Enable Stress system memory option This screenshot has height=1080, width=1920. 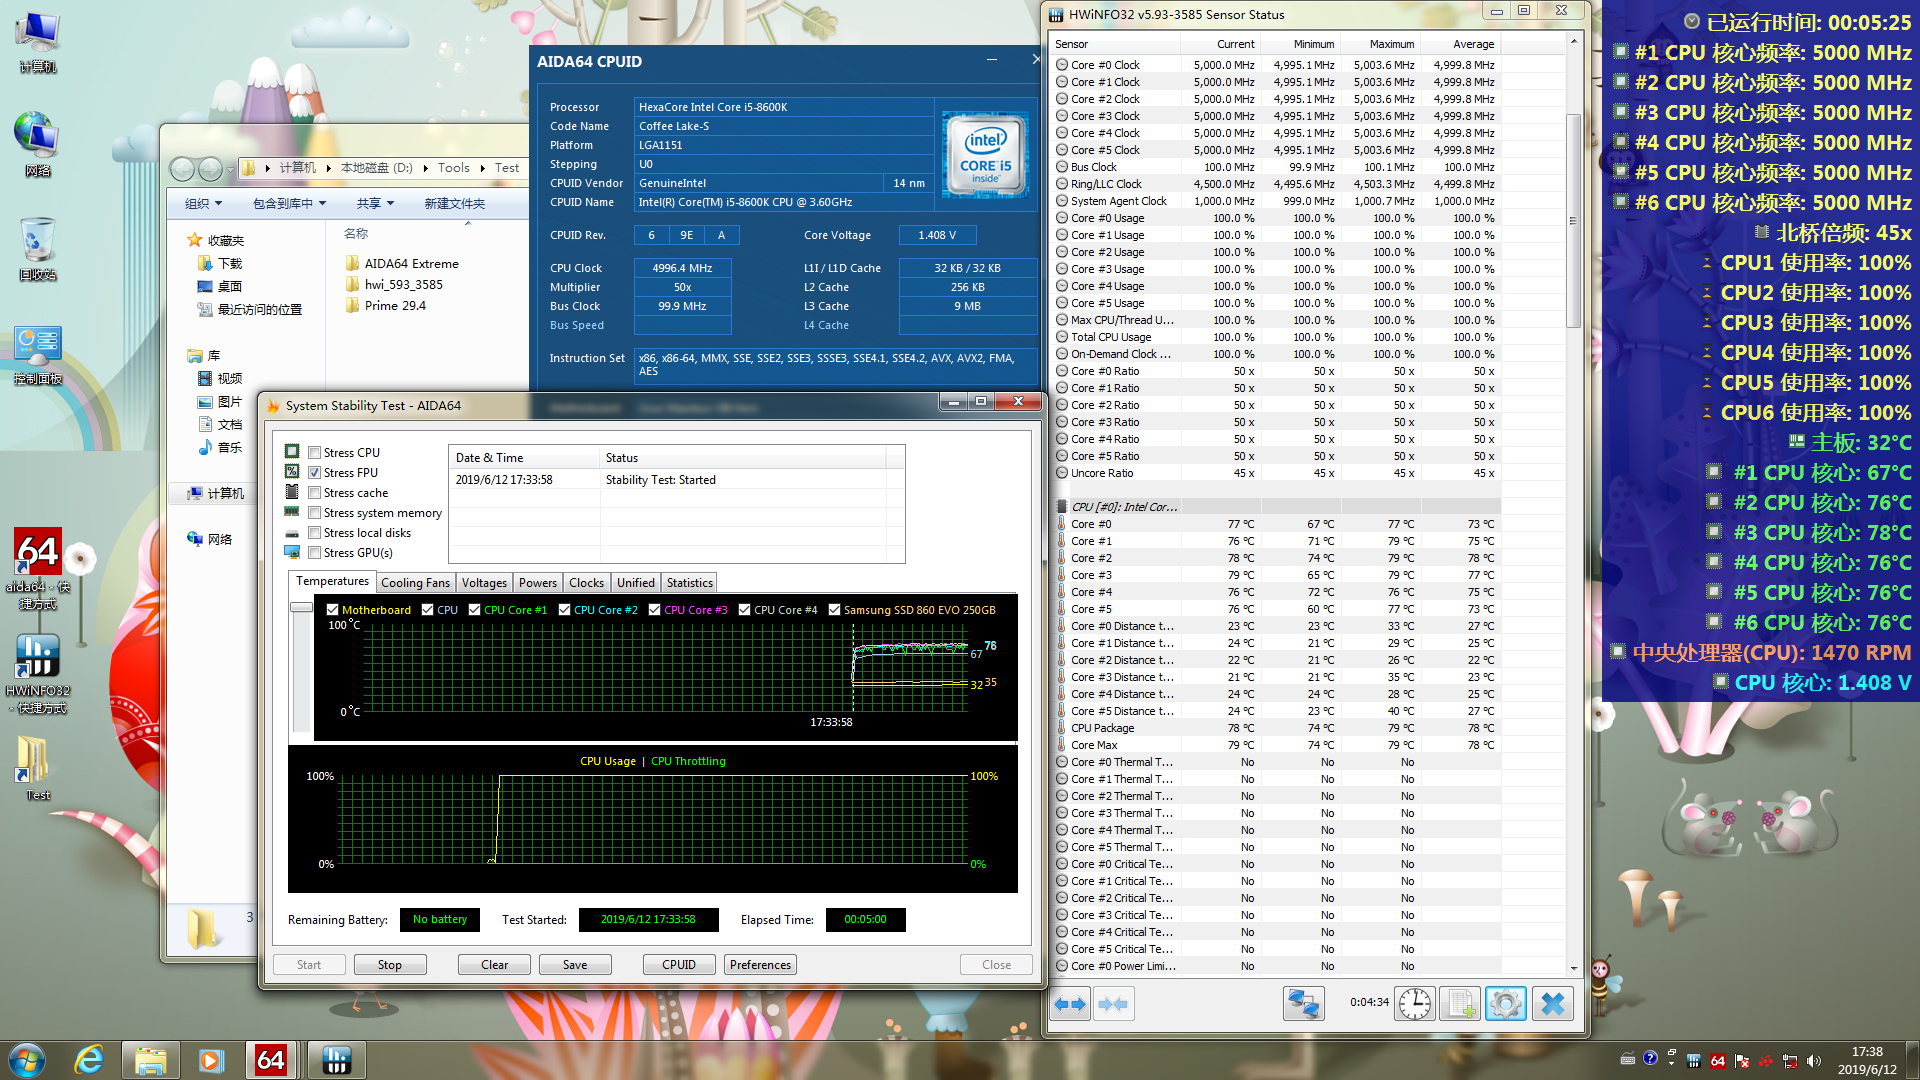pyautogui.click(x=315, y=513)
